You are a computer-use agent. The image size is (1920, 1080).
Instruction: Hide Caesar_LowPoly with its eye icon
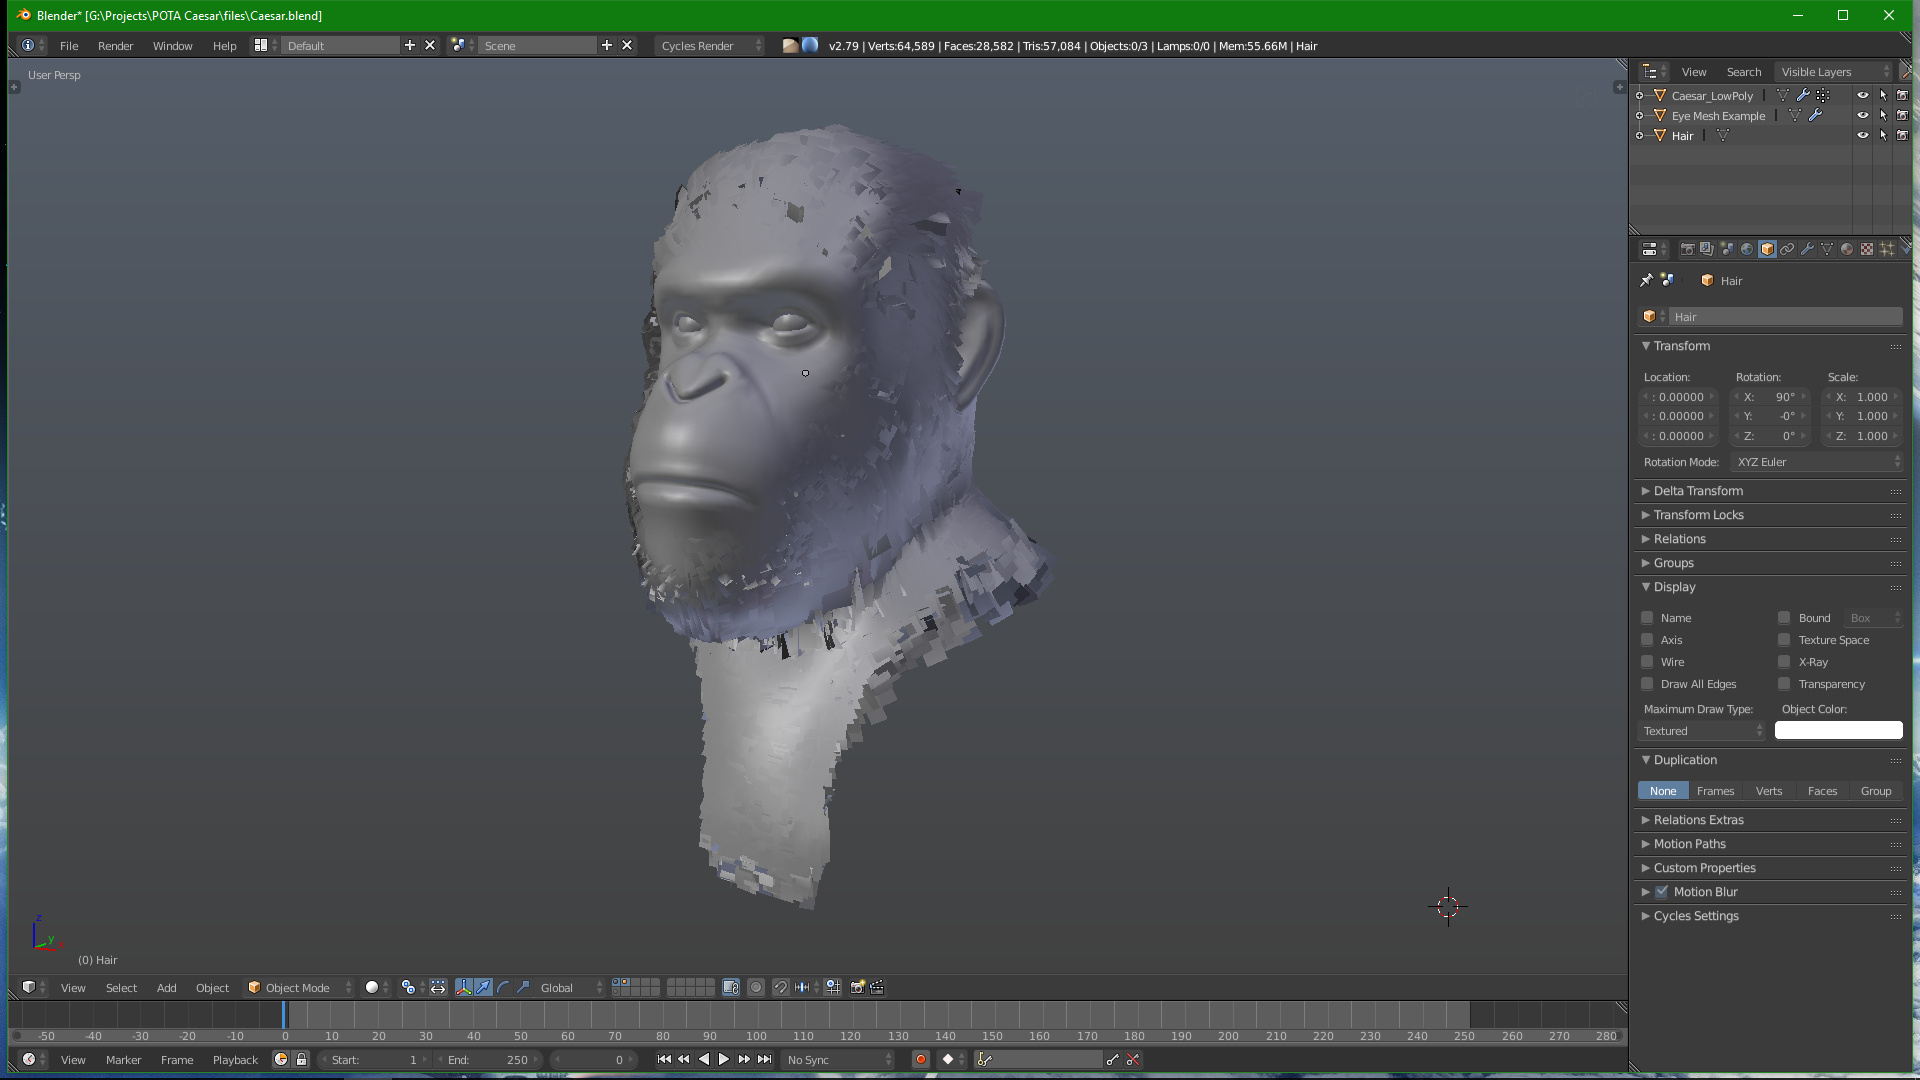pos(1862,96)
